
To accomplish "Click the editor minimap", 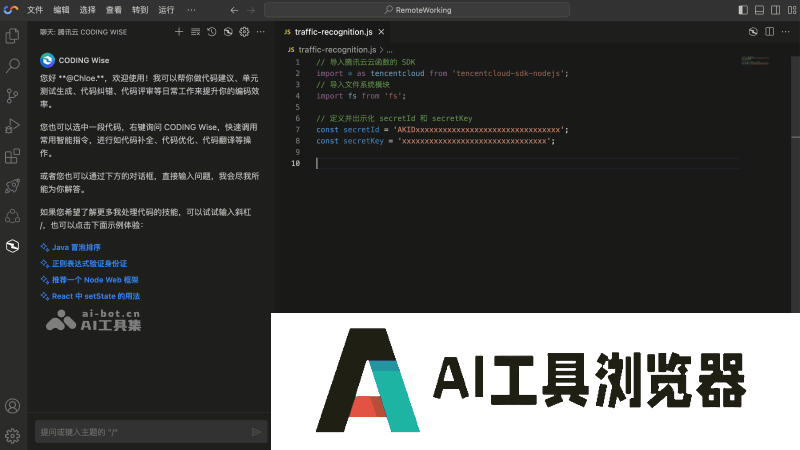I will click(x=755, y=61).
